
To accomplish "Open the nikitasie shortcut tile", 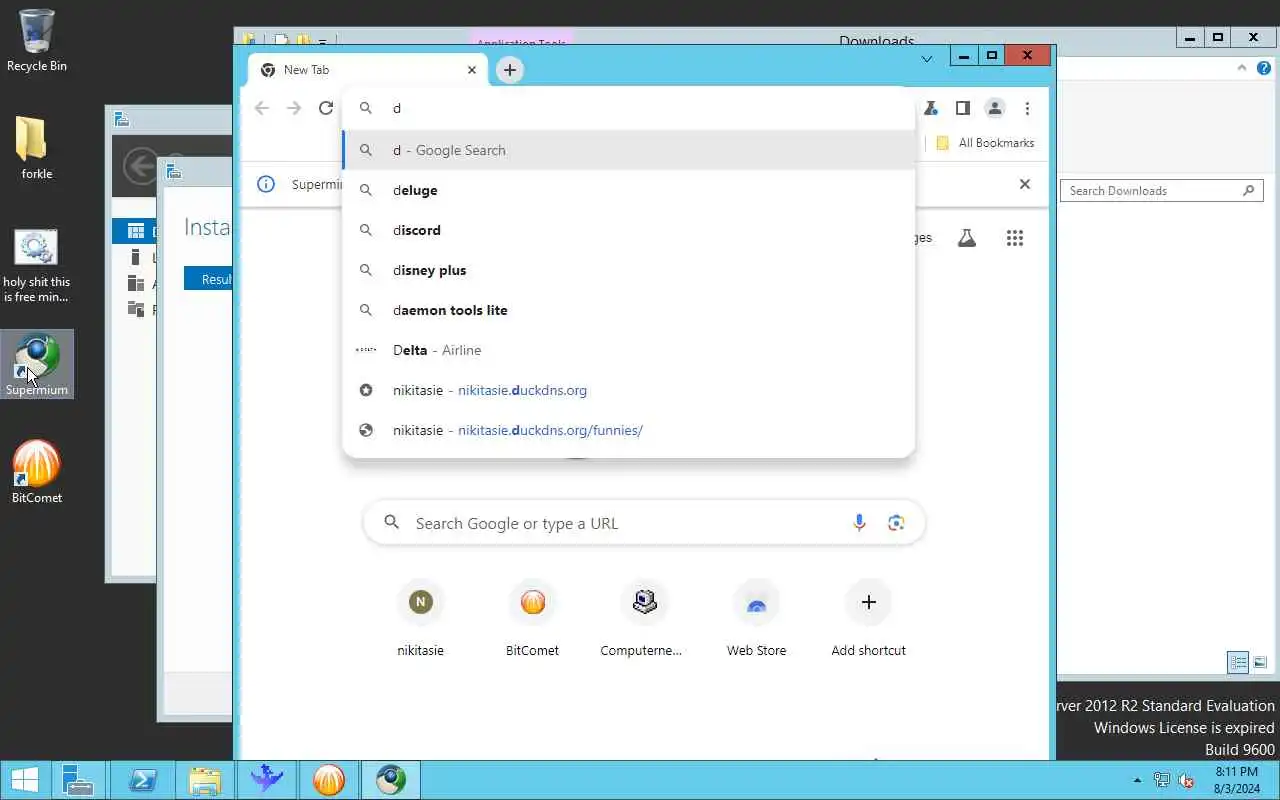I will [x=420, y=620].
